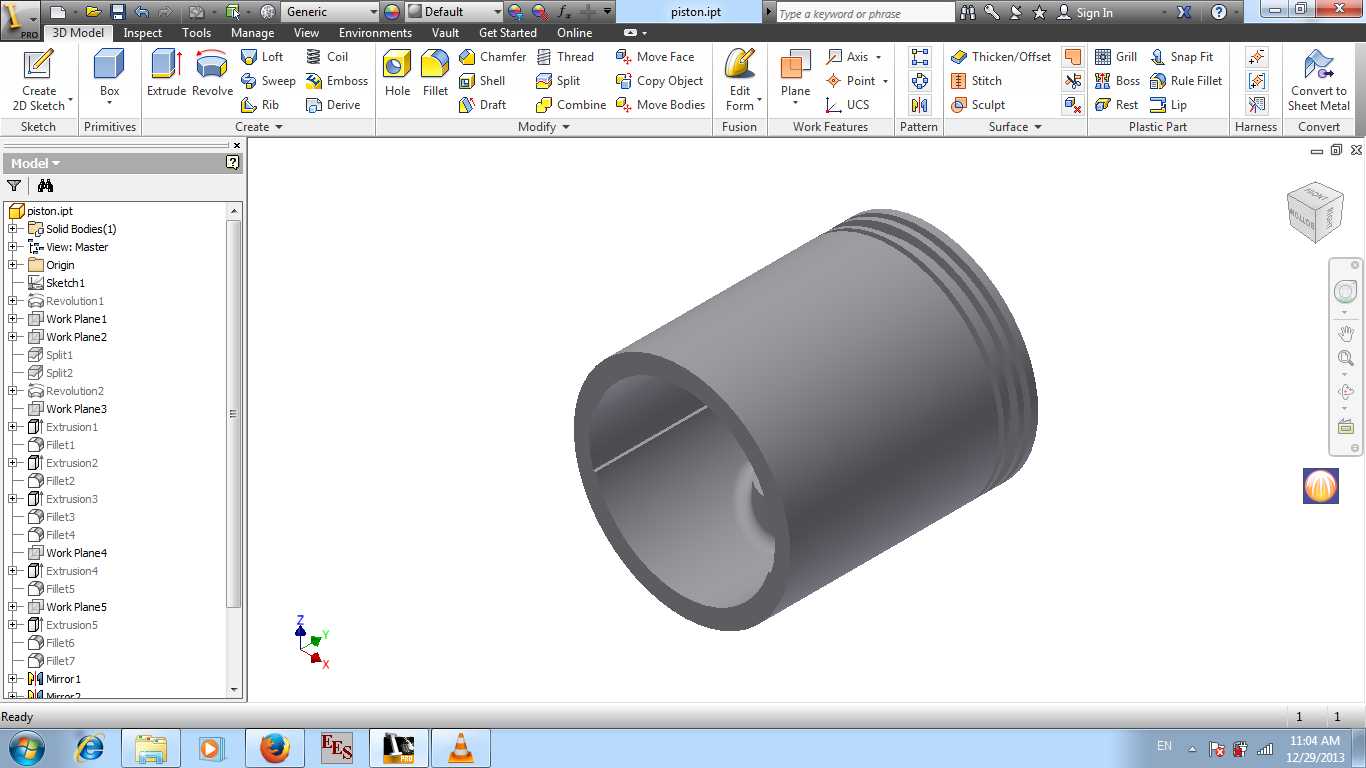Select the Extrude tool
The image size is (1366, 768).
[166, 73]
